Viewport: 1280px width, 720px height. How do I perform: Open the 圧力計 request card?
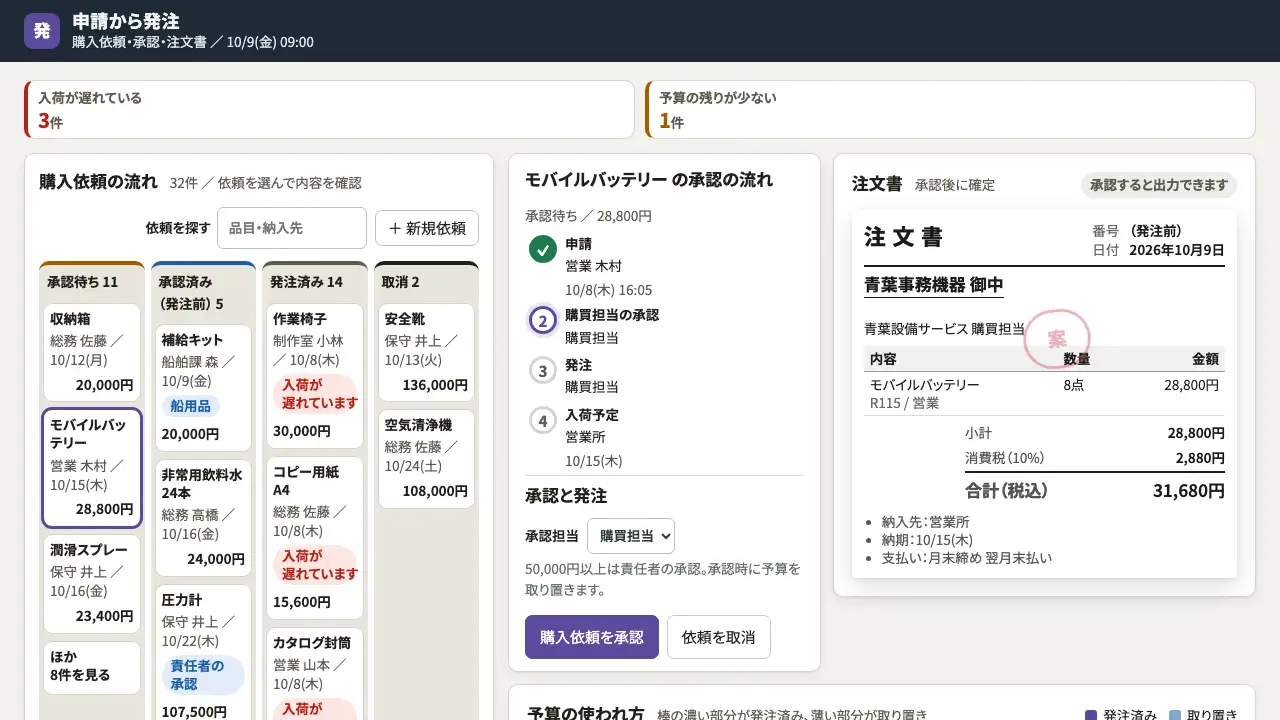coord(203,652)
